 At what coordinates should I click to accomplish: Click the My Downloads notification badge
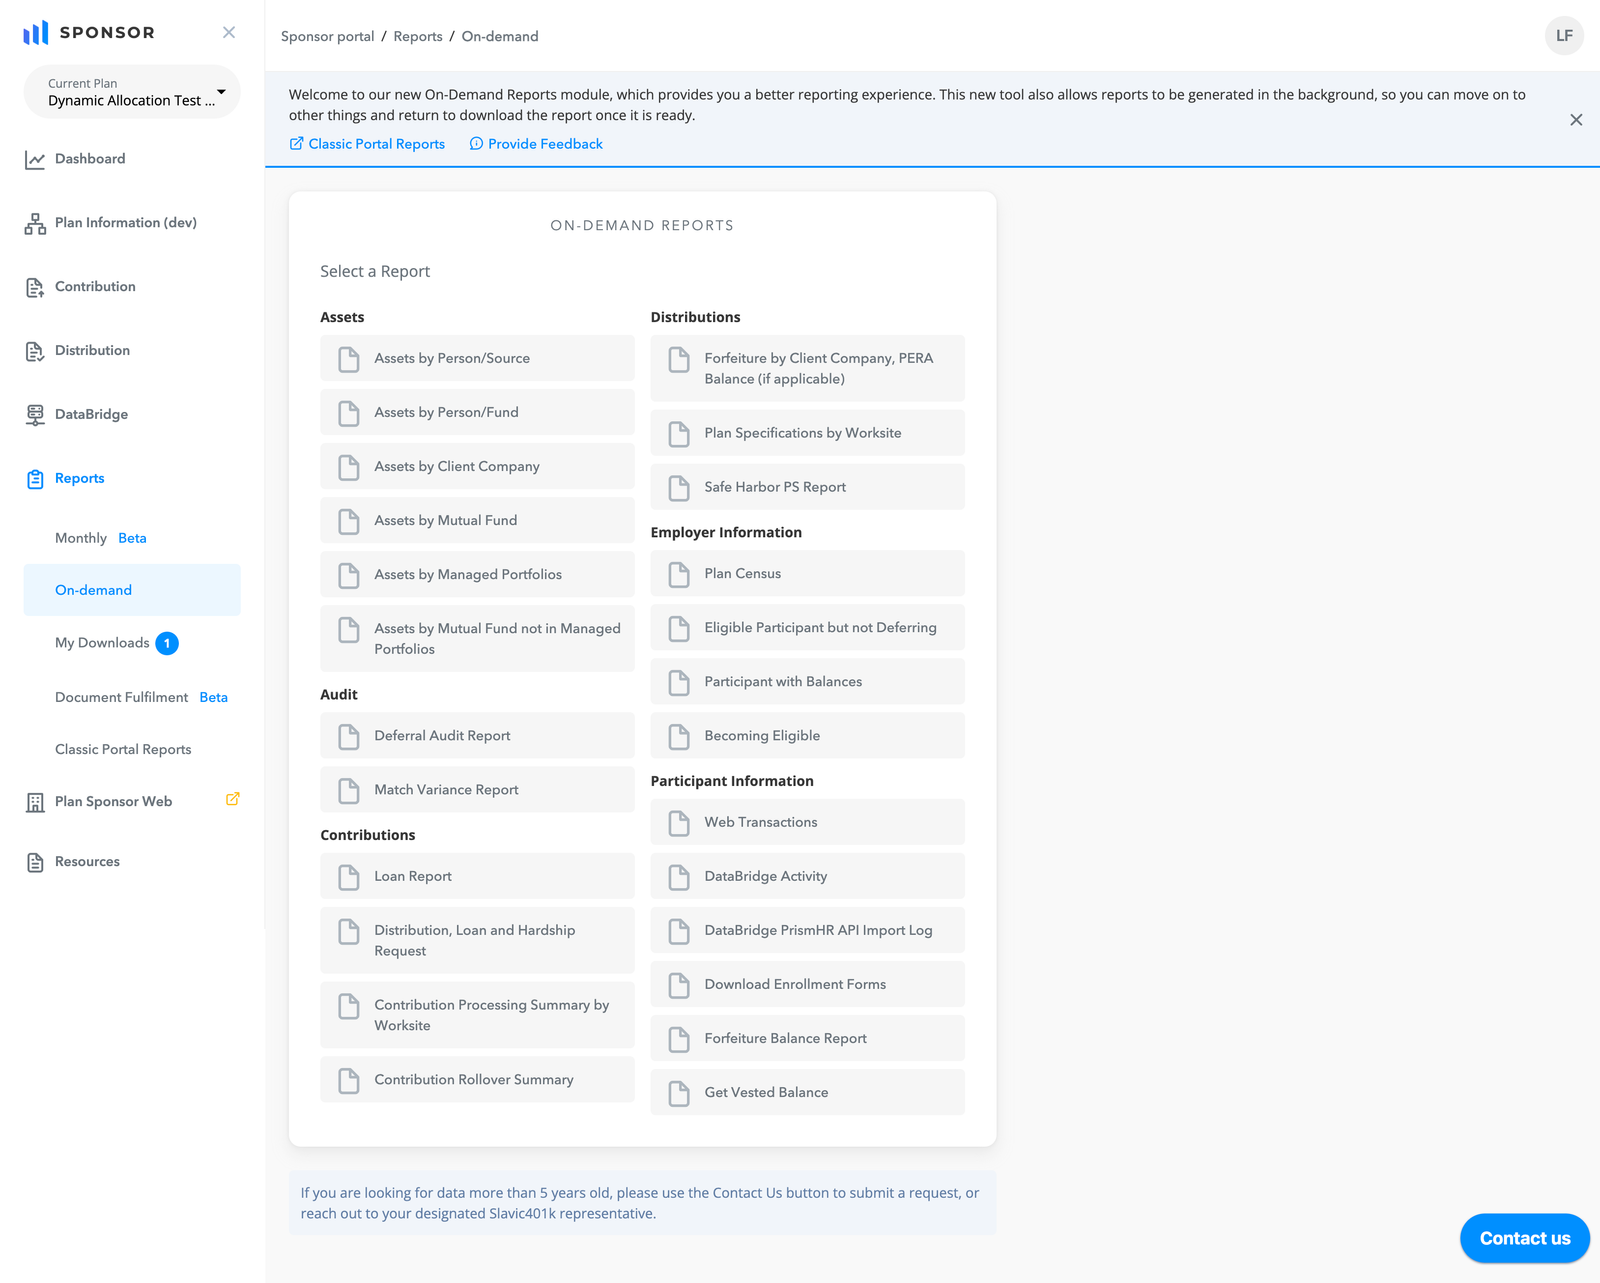[167, 643]
